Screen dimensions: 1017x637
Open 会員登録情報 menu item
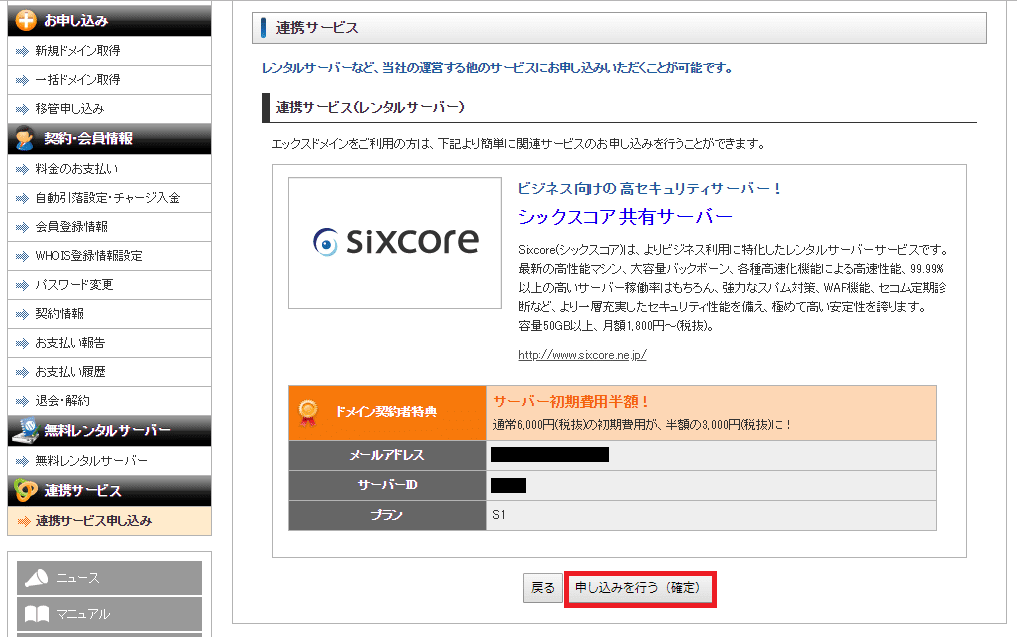click(x=109, y=227)
